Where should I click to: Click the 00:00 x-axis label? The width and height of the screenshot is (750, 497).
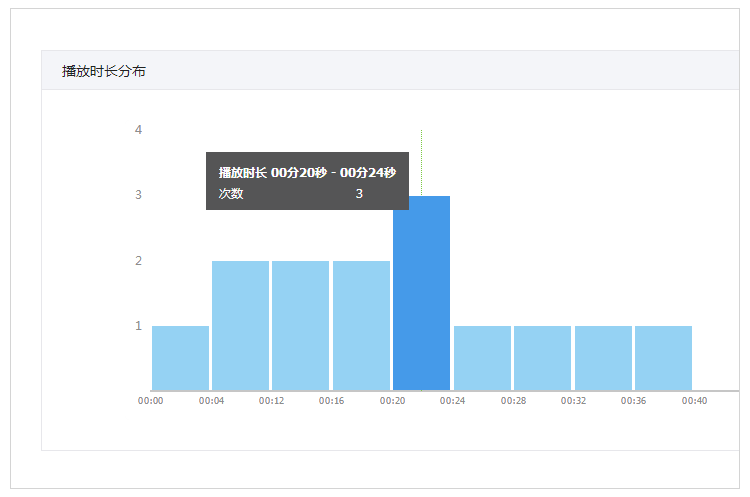(x=151, y=401)
